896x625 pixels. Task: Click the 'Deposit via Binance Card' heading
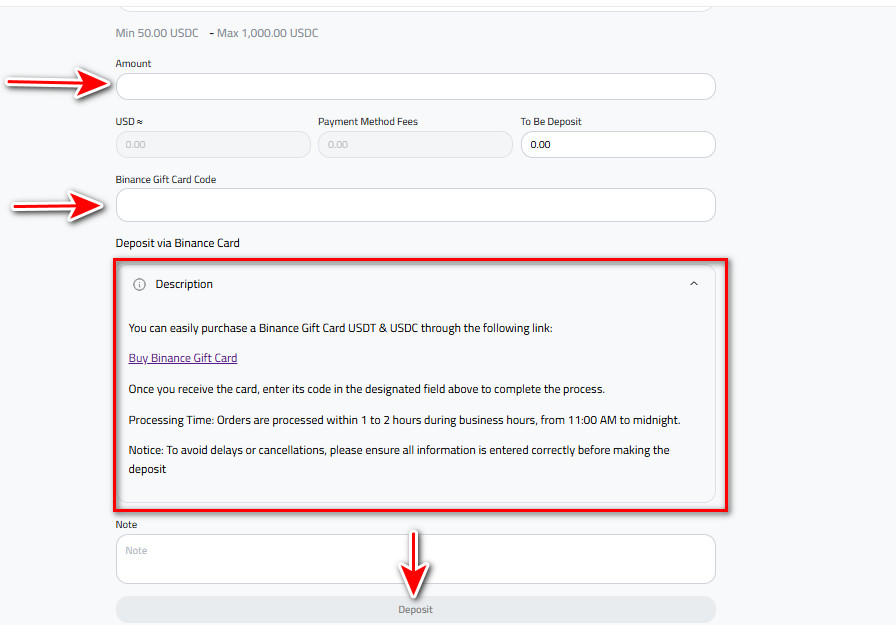tap(178, 243)
